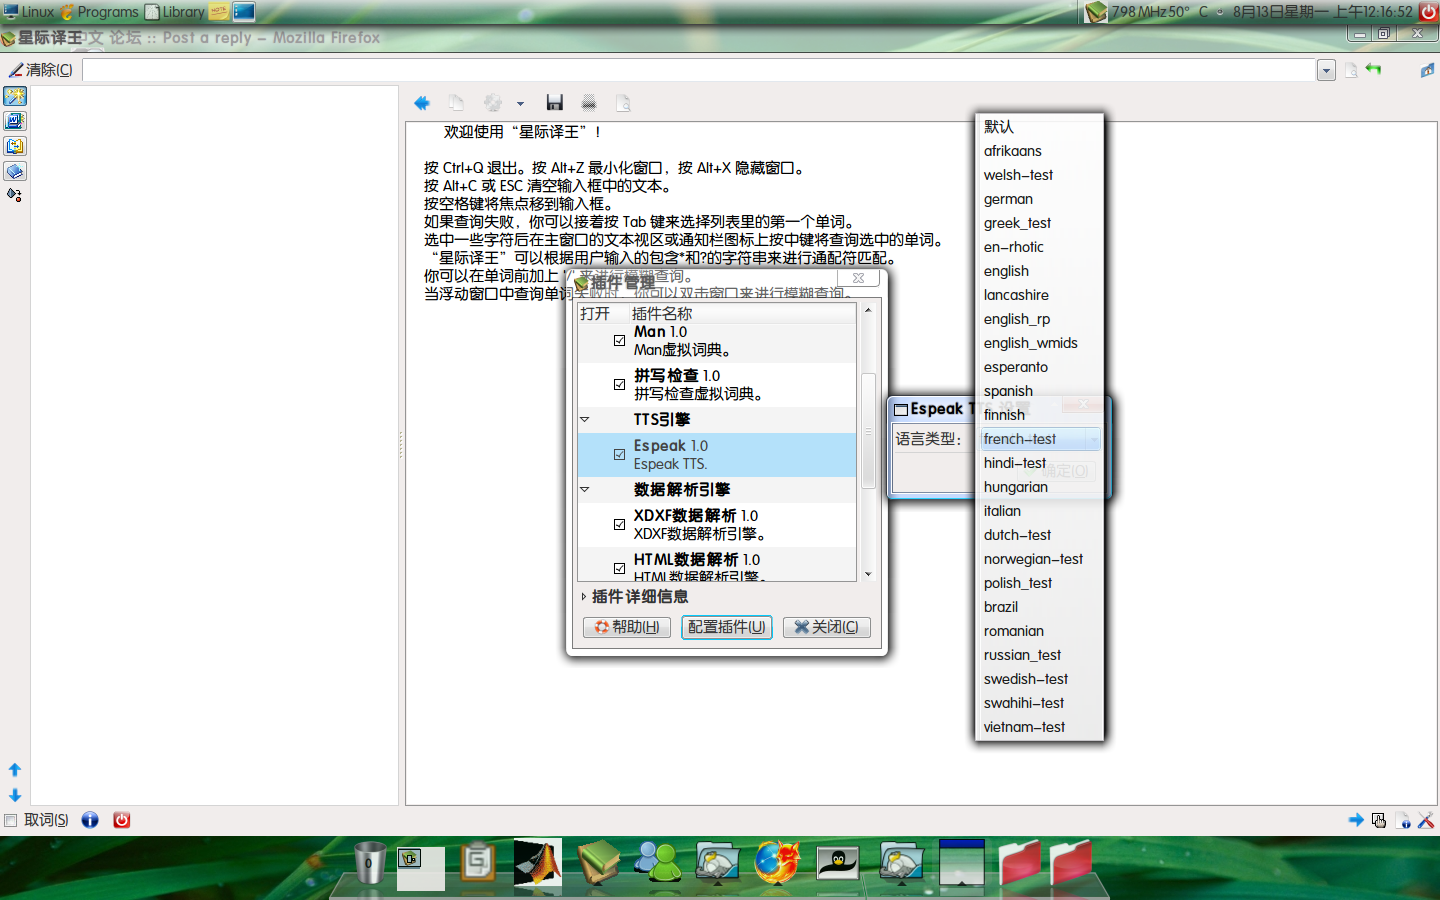Open the Programs menu in top panel
This screenshot has width=1440, height=900.
(100, 12)
